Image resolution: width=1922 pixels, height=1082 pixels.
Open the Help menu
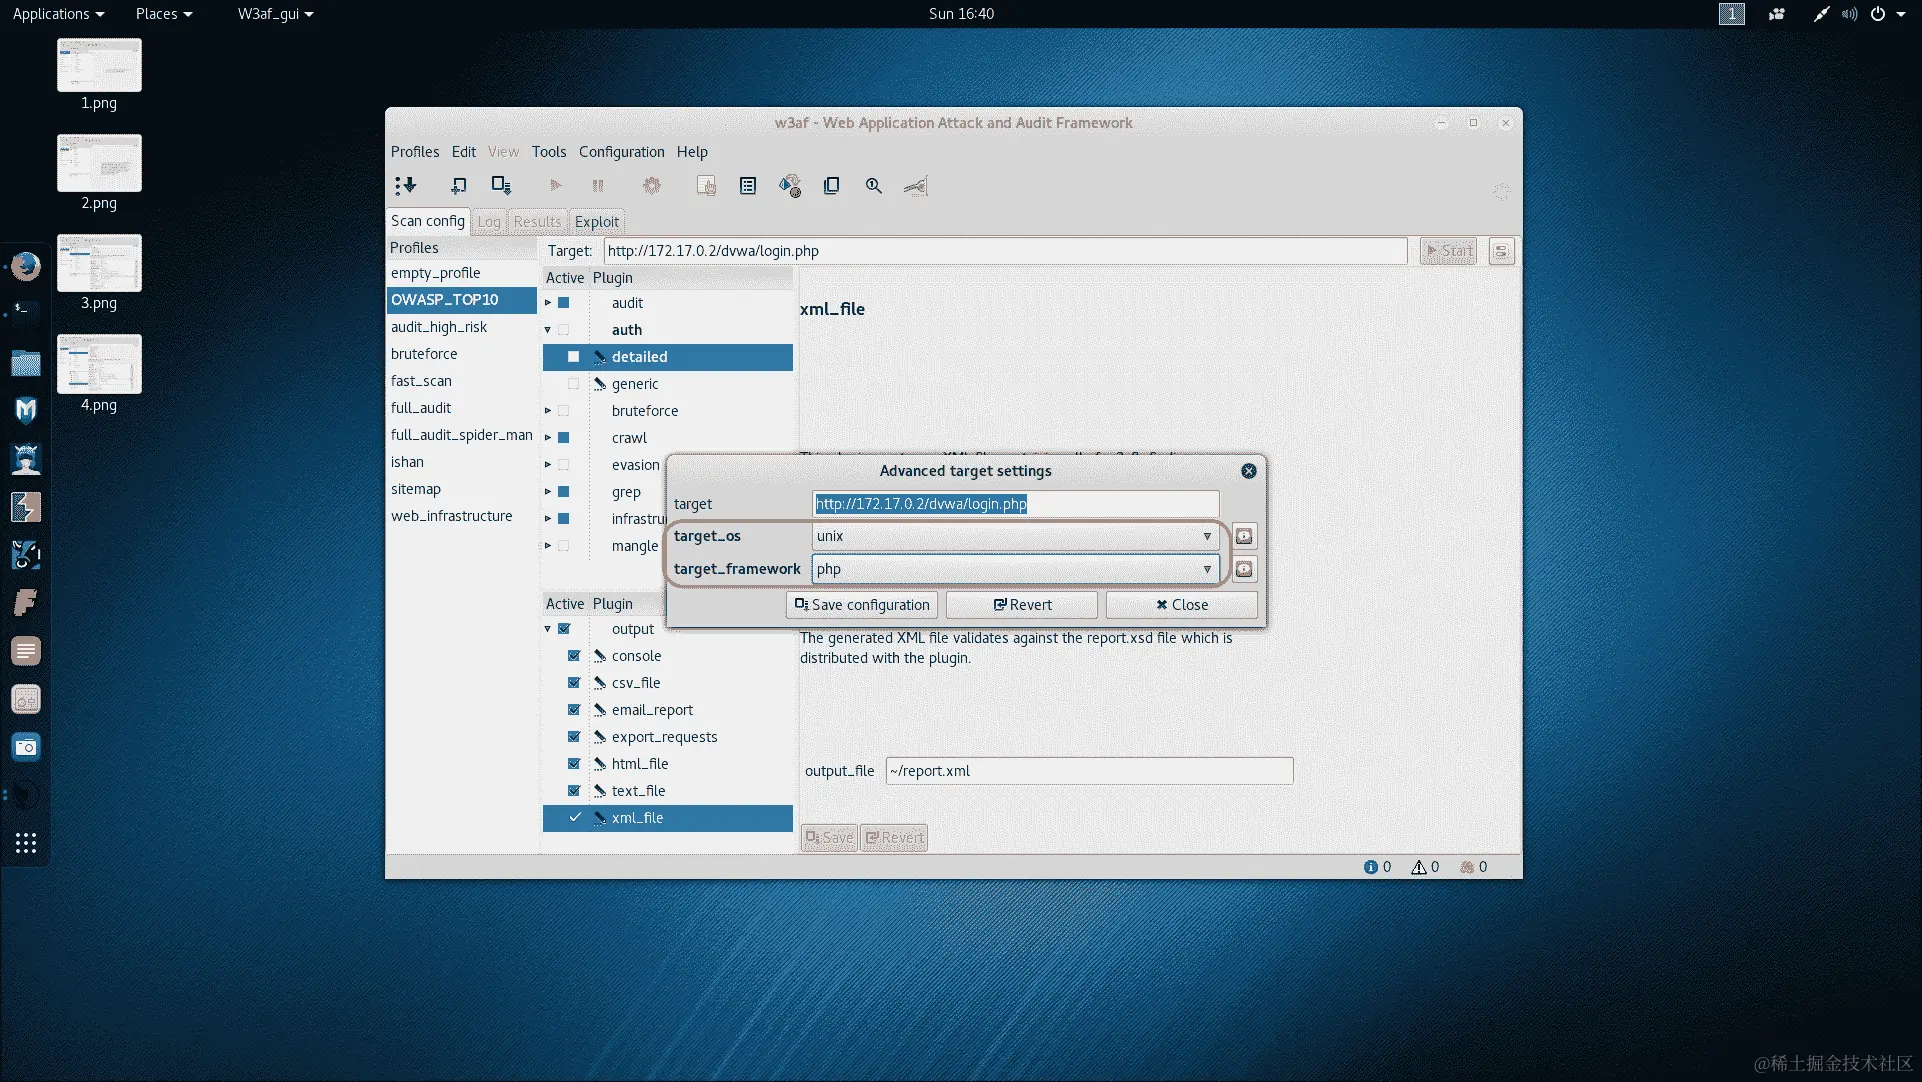pos(692,152)
